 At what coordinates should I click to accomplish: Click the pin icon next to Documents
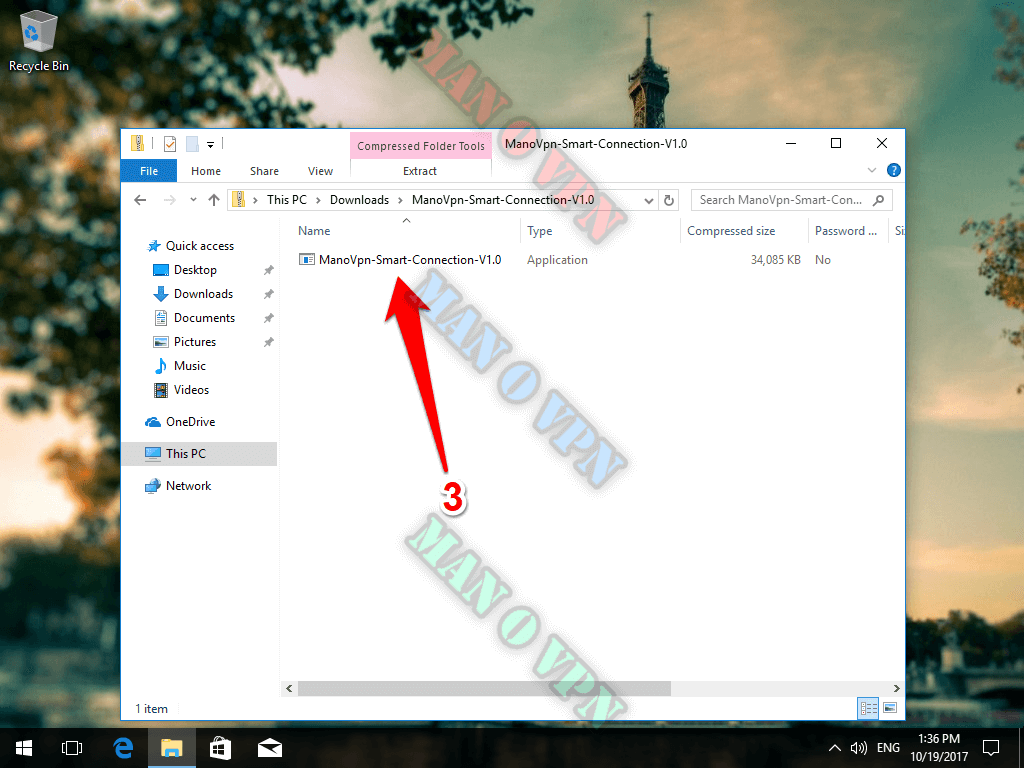point(268,318)
